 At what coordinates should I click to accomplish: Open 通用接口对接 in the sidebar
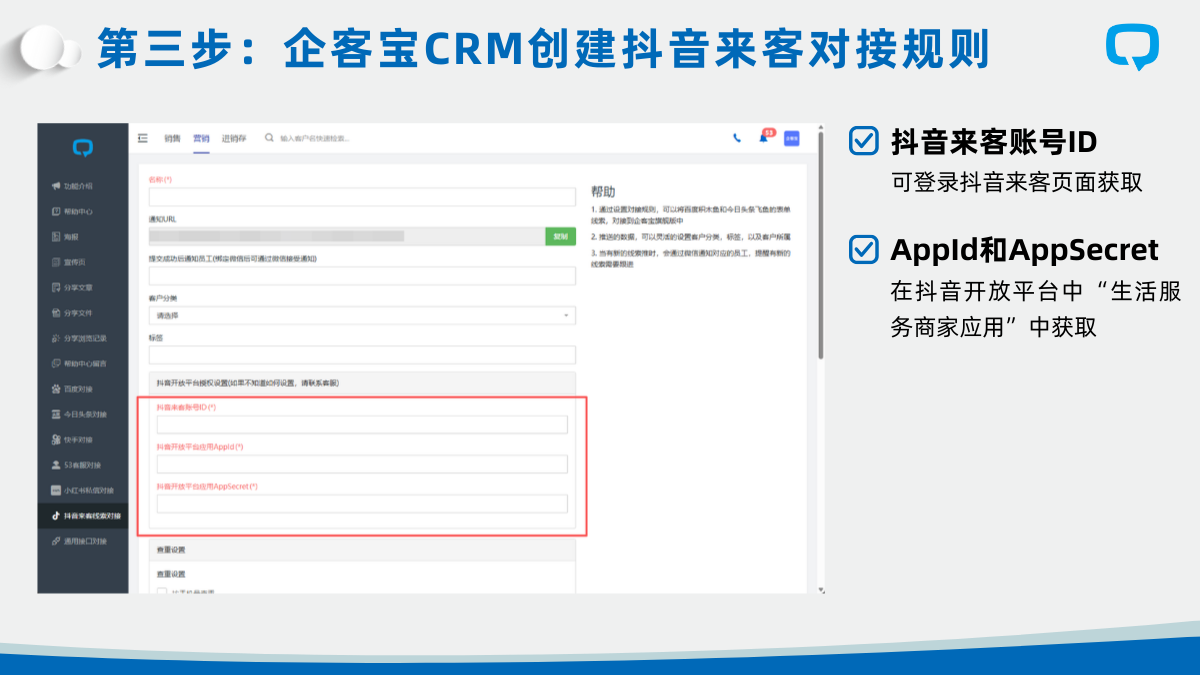coord(84,541)
